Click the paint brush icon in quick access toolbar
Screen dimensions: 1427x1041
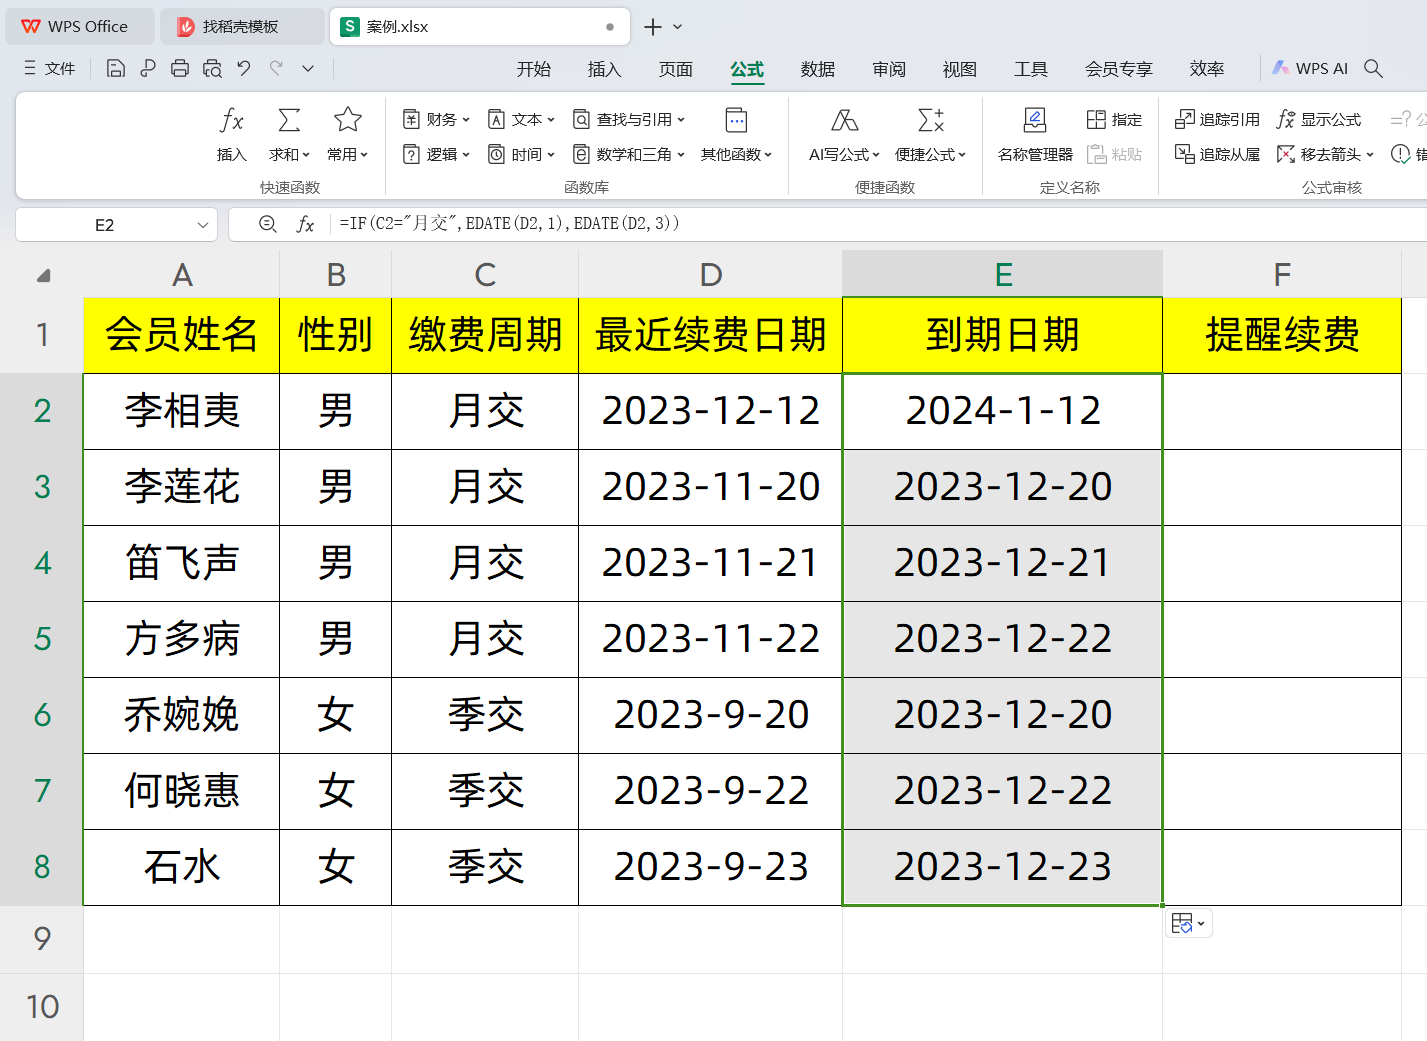tap(148, 68)
